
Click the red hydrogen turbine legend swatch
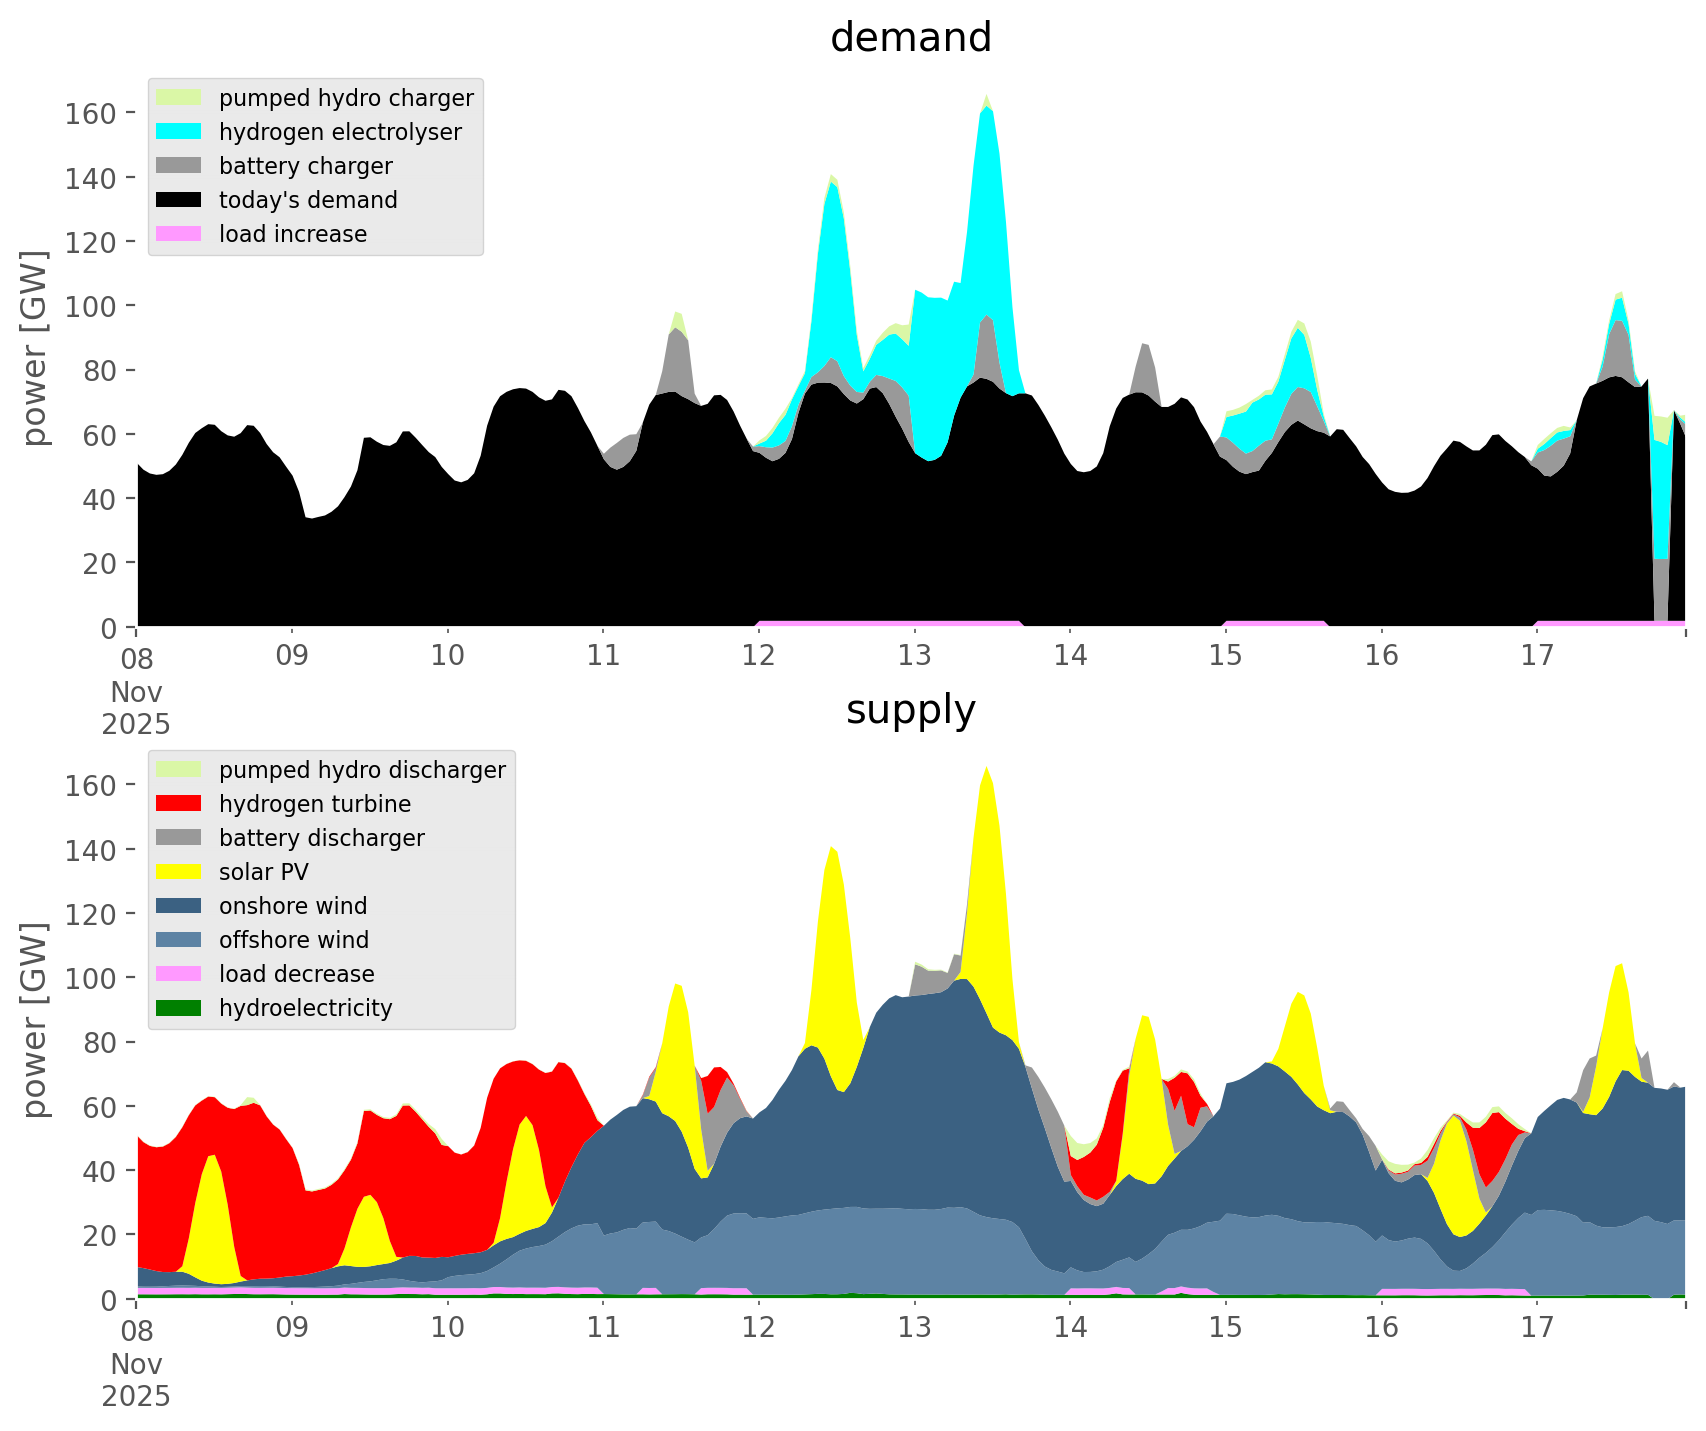pyautogui.click(x=179, y=804)
